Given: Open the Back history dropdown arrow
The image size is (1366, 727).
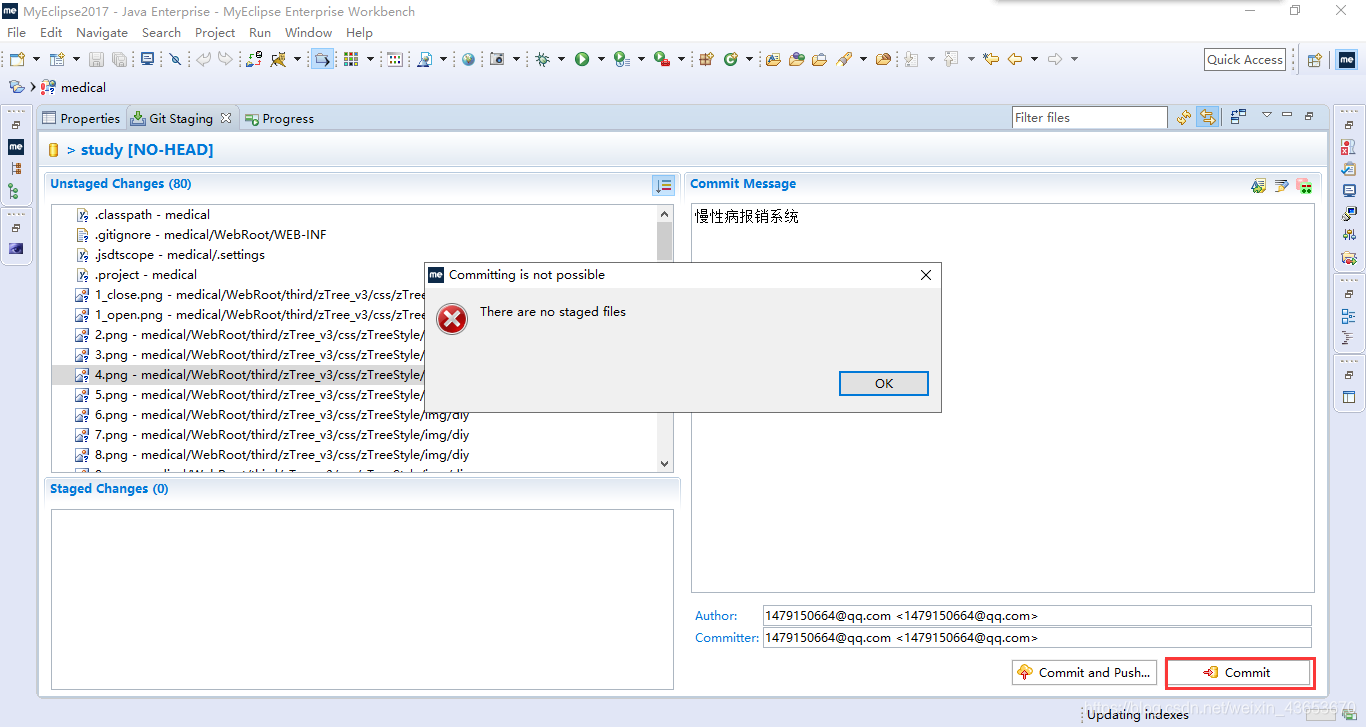Looking at the screenshot, I should [1034, 60].
